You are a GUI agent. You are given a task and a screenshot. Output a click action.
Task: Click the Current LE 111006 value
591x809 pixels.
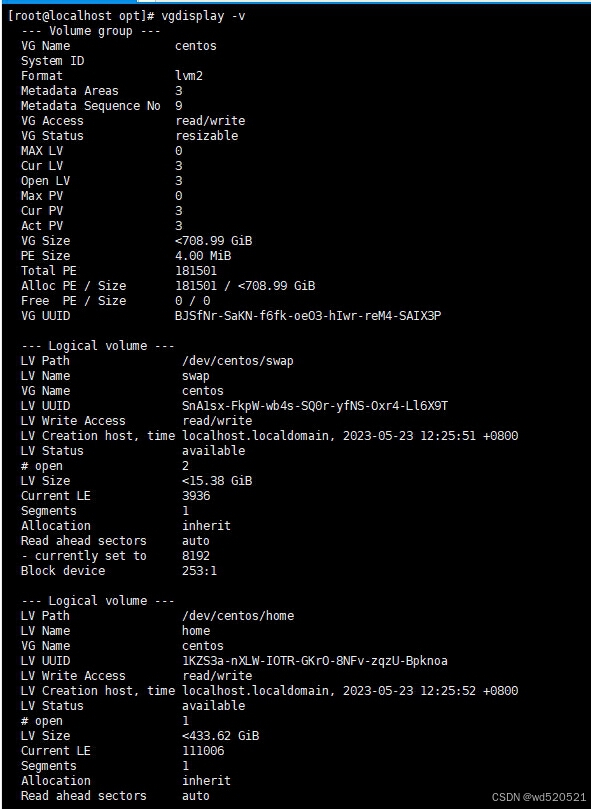(203, 751)
